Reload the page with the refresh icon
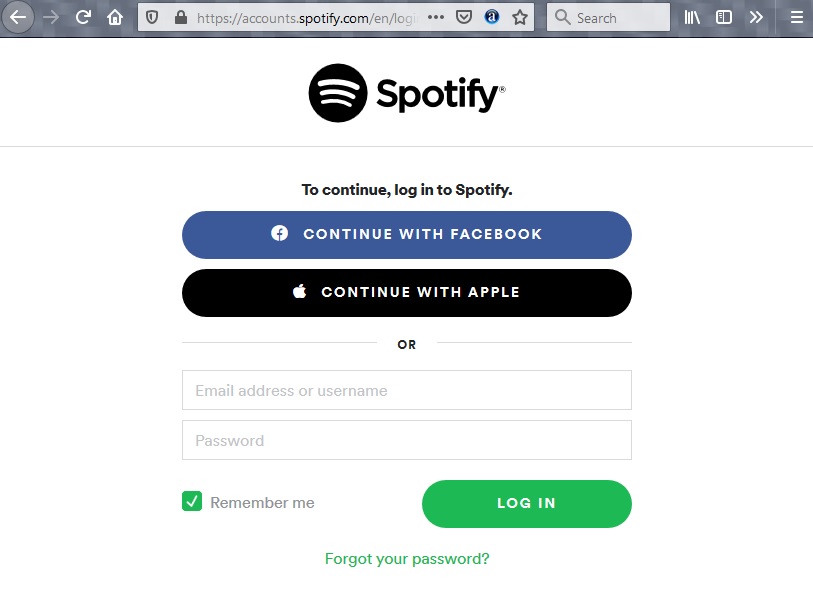Viewport: 813px width, 596px height. (84, 17)
